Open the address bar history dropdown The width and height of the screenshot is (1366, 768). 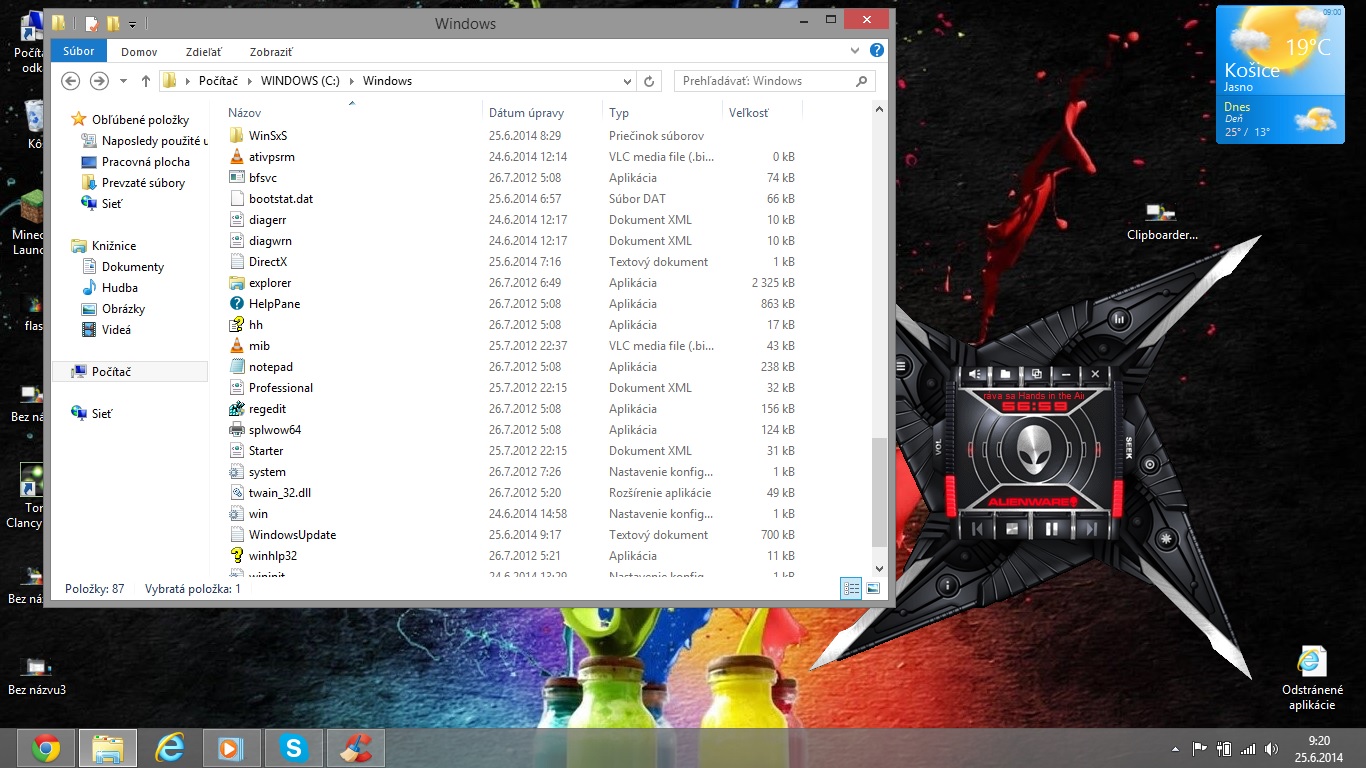[627, 81]
